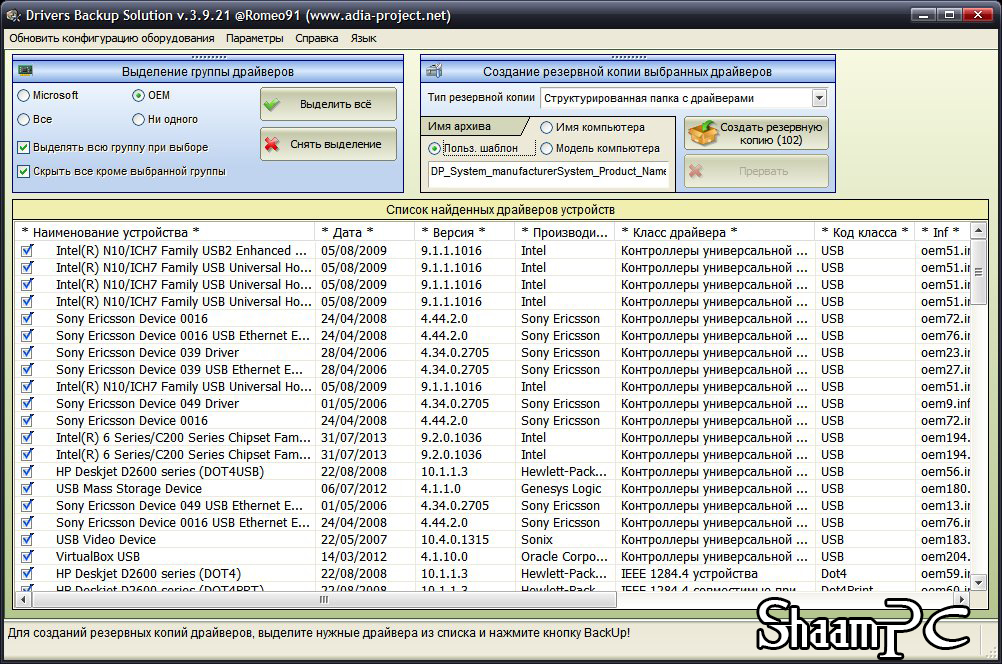Click the chip icon in Выделение группы драйверов header
Viewport: 1002px width, 664px height.
(26, 70)
